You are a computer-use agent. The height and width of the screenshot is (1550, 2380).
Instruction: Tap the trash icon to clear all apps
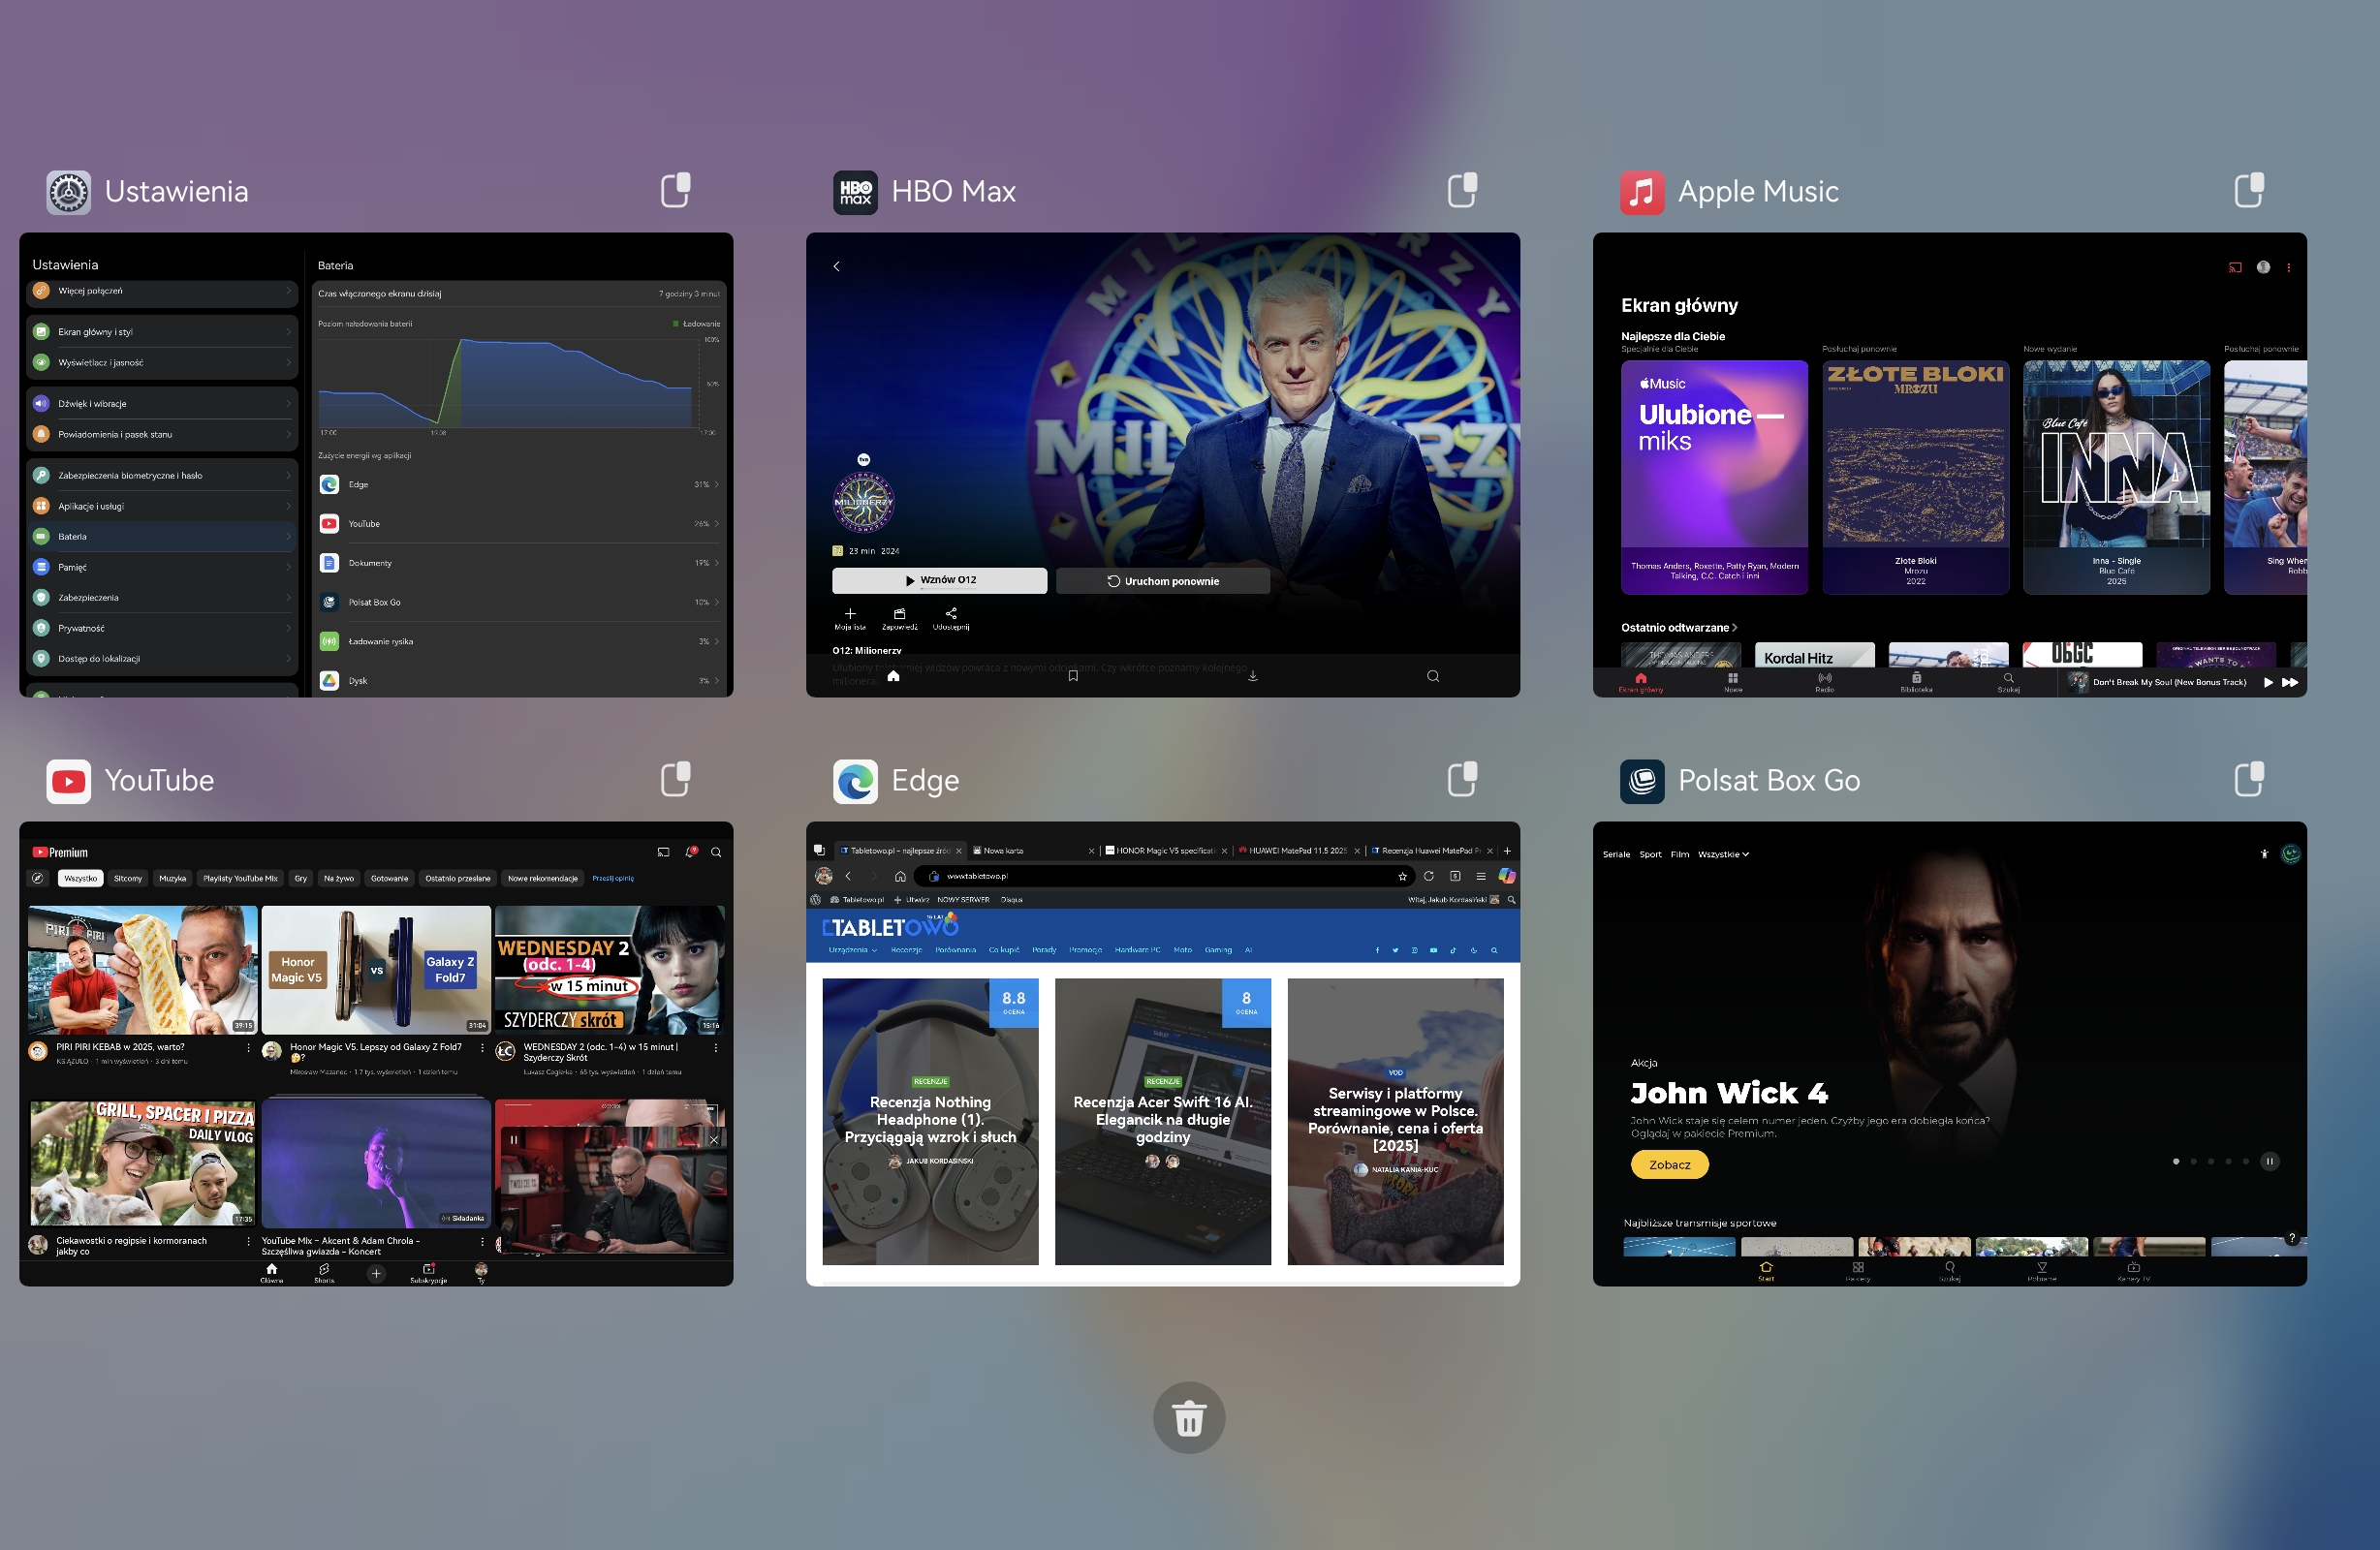1189,1417
